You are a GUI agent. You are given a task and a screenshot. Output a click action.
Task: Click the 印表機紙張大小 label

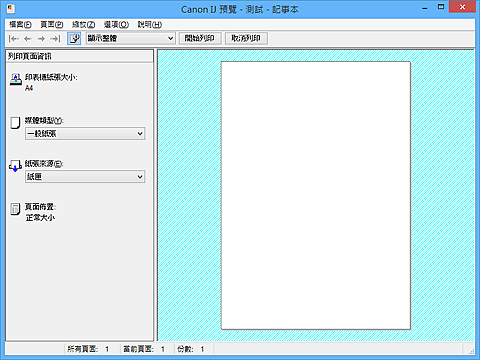[x=51, y=77]
